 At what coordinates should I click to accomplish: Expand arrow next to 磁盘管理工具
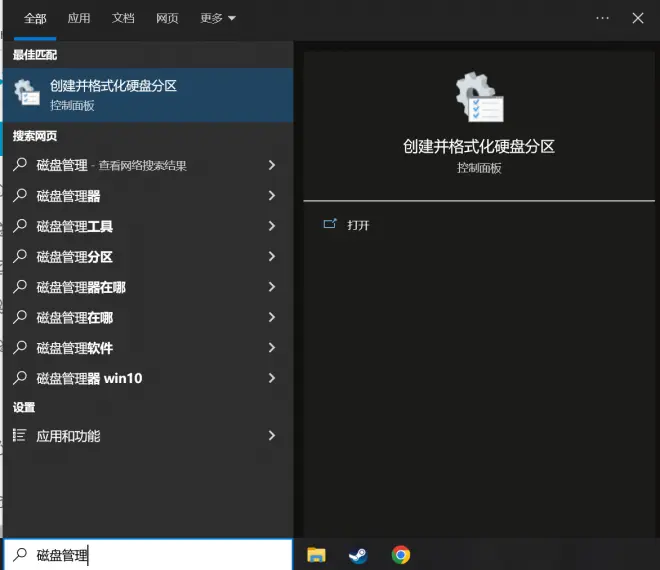click(x=272, y=226)
